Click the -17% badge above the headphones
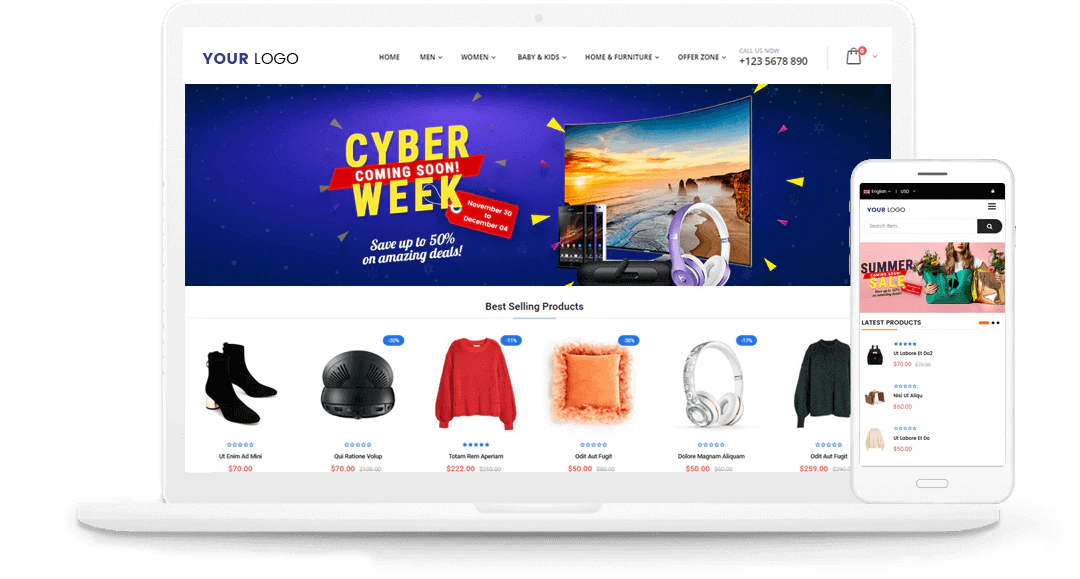 pos(747,340)
